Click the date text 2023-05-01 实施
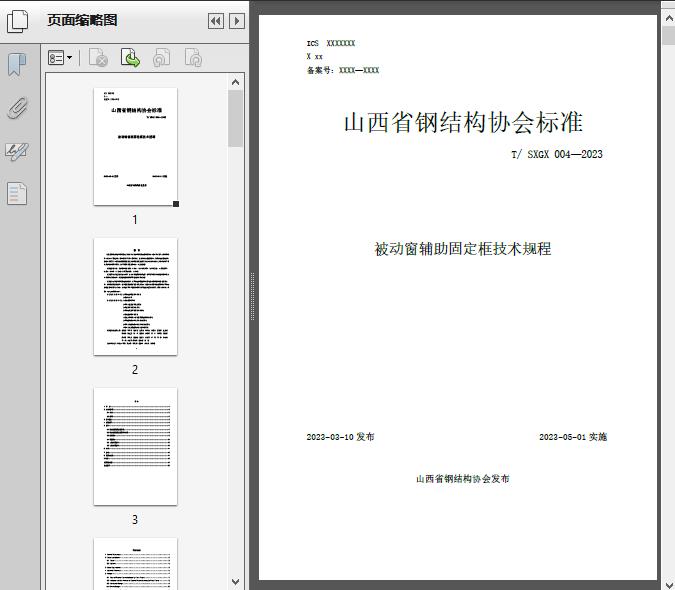Screen dimensions: 675x590 point(573,437)
